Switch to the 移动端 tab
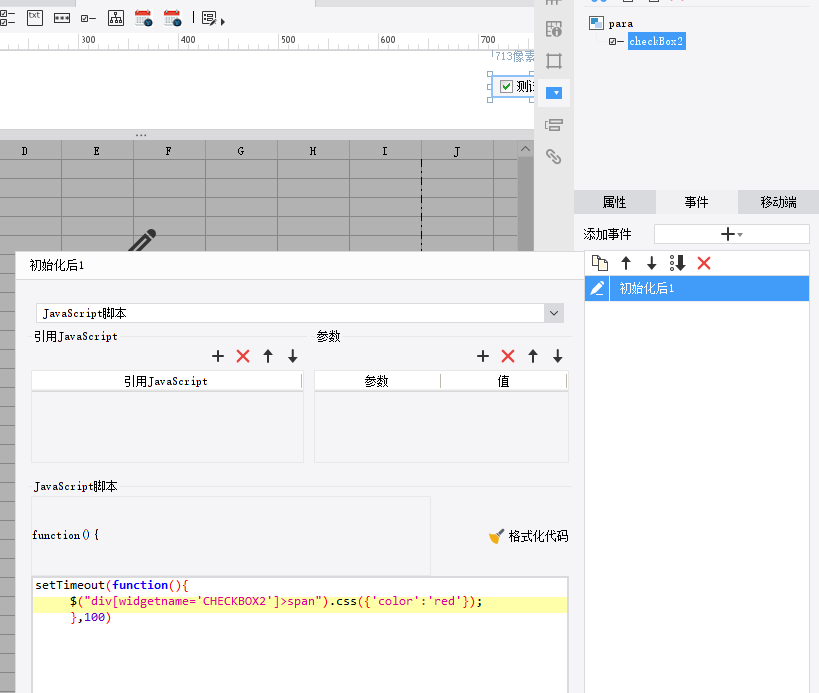 (x=778, y=202)
